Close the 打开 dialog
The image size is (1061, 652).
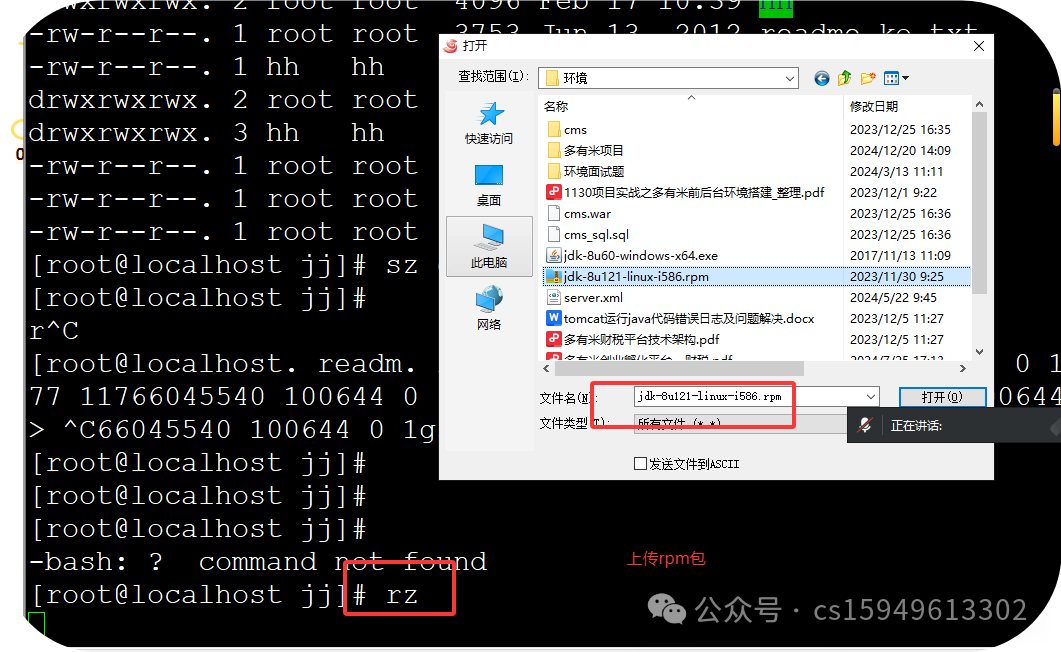[x=978, y=46]
